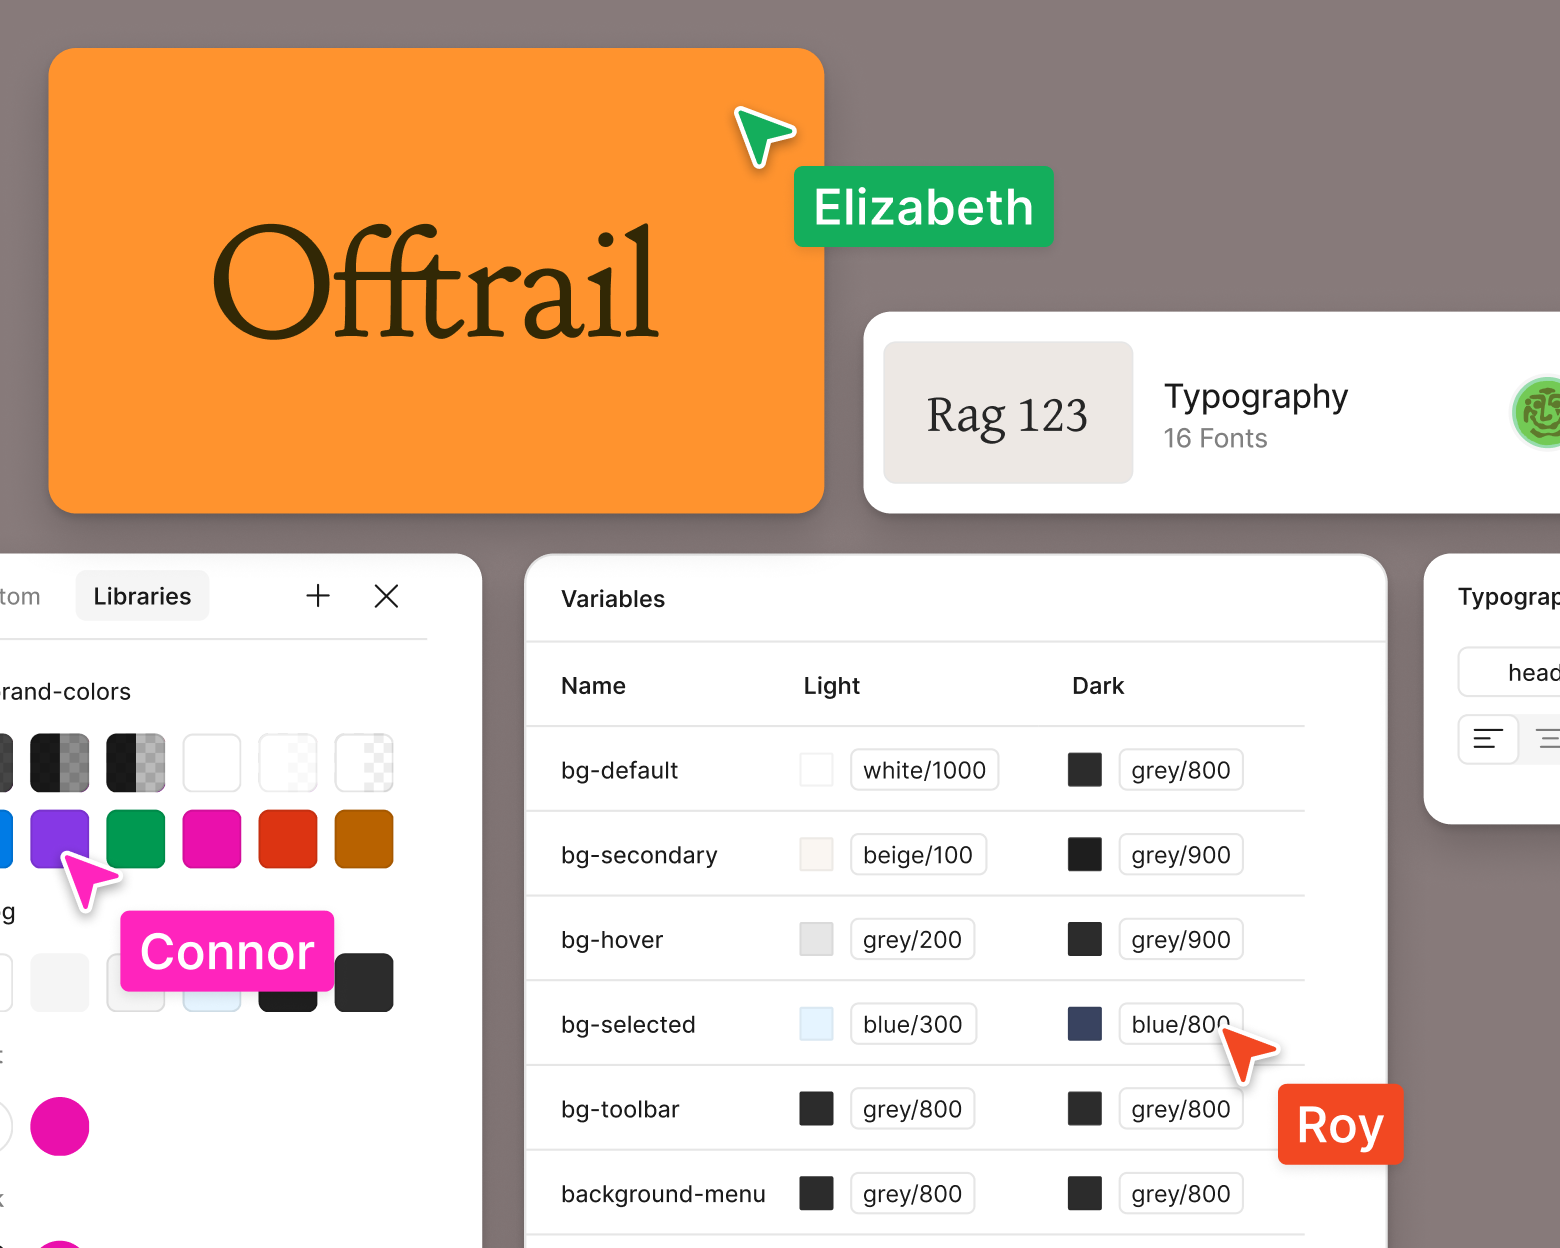This screenshot has width=1560, height=1248.
Task: Click the bg-hover variable name
Action: (x=613, y=940)
